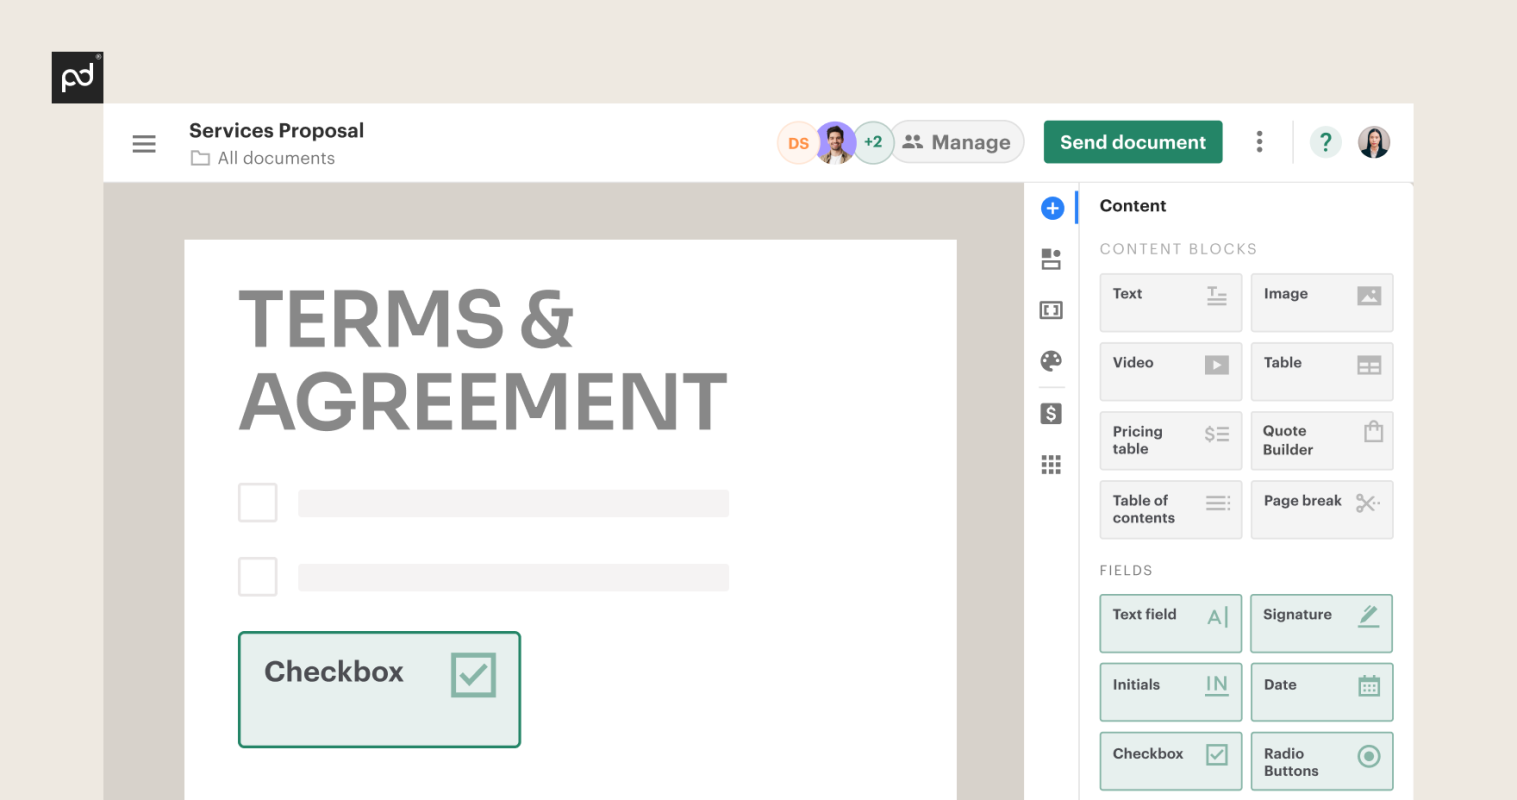Screen dimensions: 1517x800
Task: Select the Radio Buttons field
Action: pos(1321,762)
